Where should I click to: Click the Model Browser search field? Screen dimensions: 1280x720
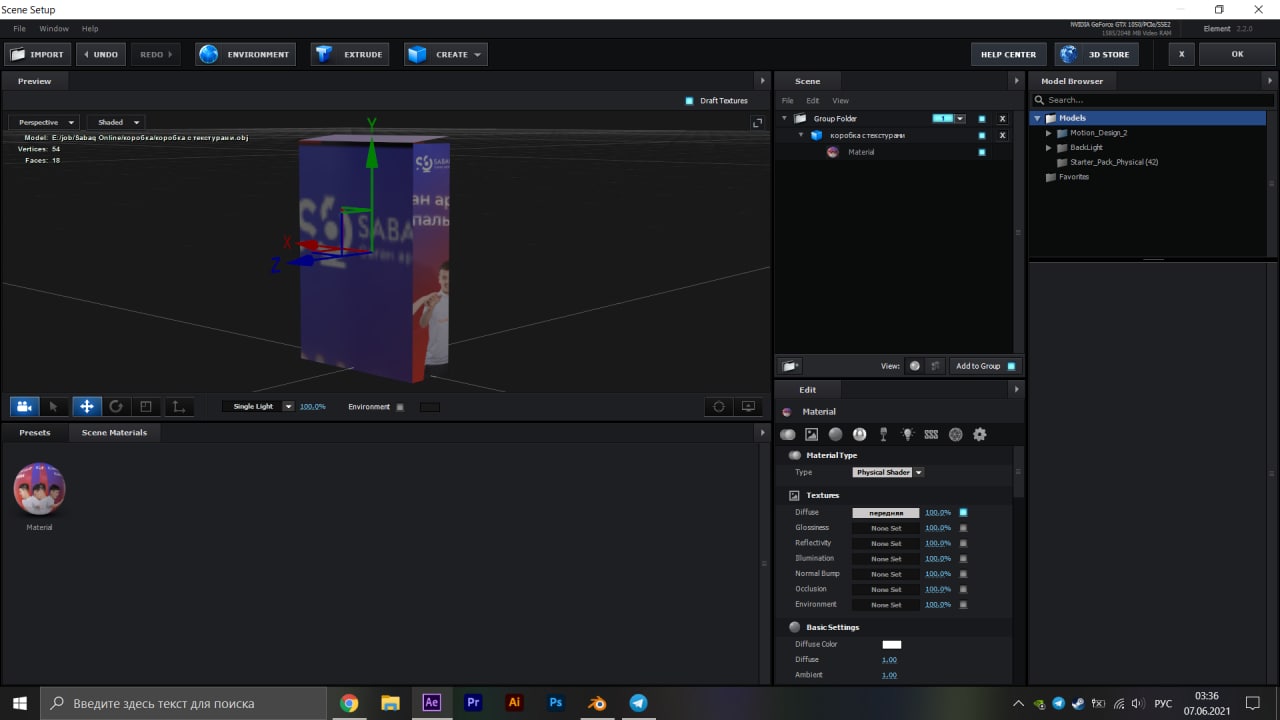[x=1150, y=100]
